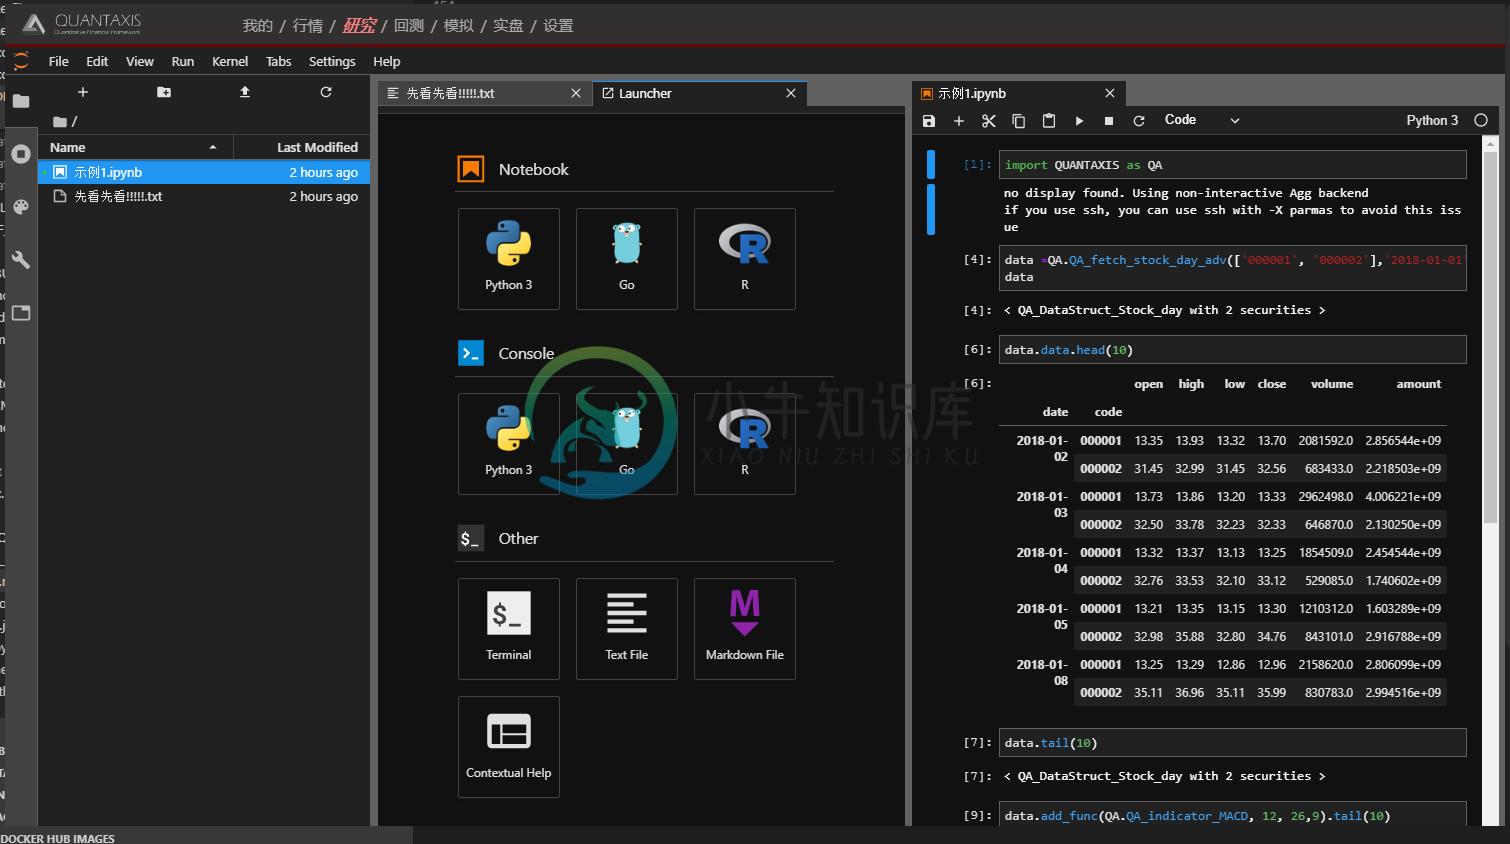Open the running kernels sidebar icon

(21, 154)
